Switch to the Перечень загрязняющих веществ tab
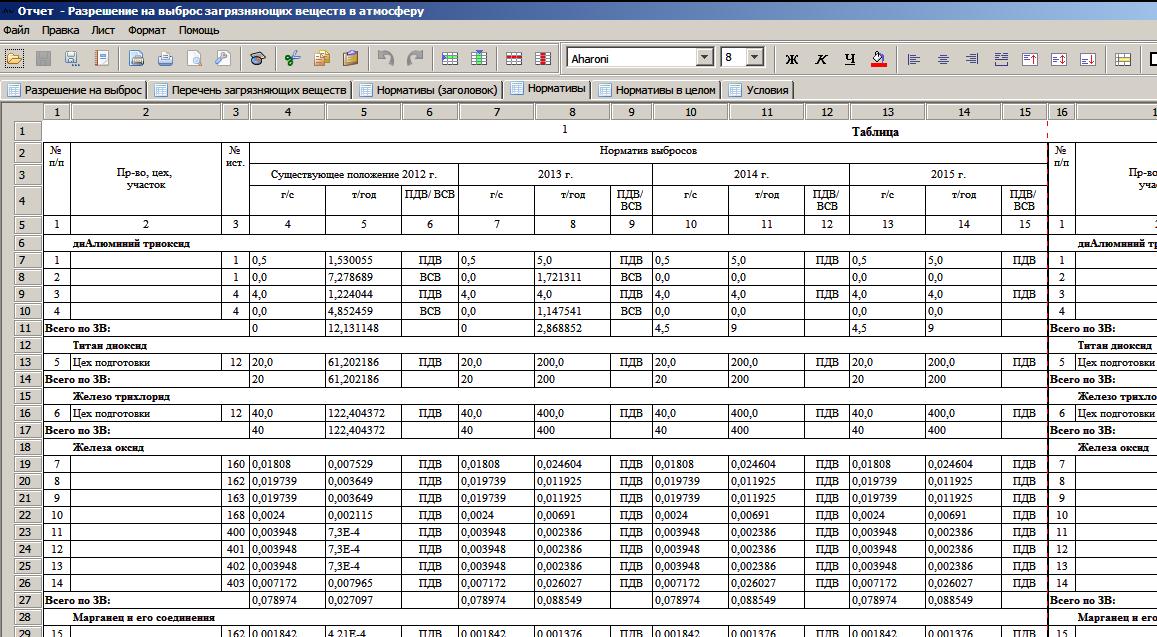The height and width of the screenshot is (637, 1157). click(x=250, y=90)
